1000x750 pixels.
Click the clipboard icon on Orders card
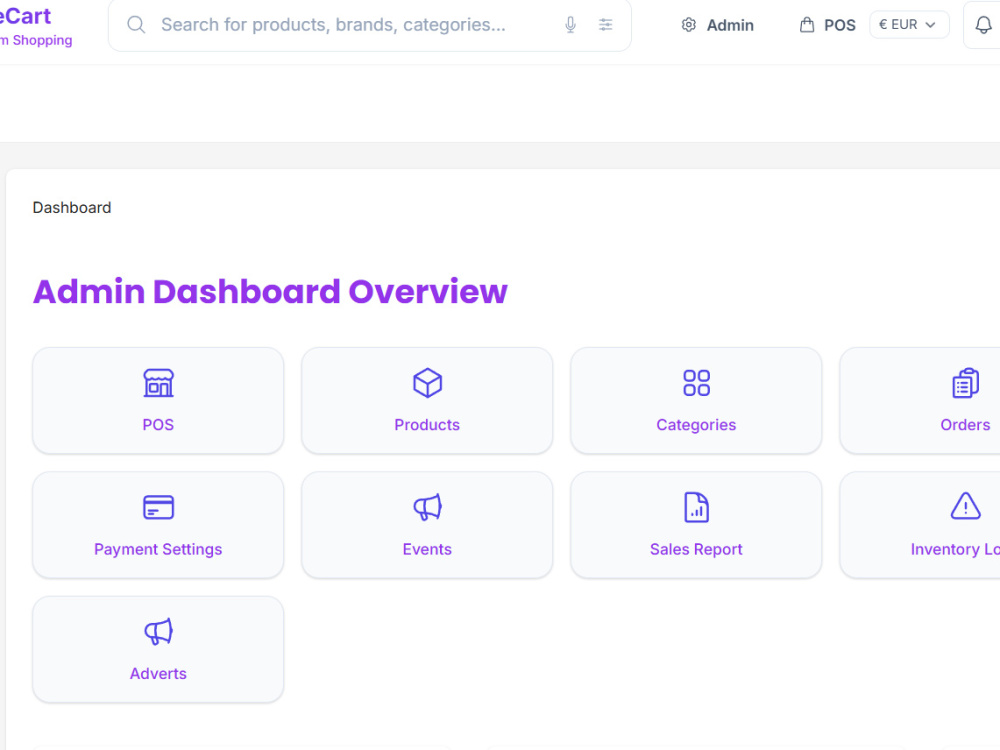pyautogui.click(x=966, y=383)
